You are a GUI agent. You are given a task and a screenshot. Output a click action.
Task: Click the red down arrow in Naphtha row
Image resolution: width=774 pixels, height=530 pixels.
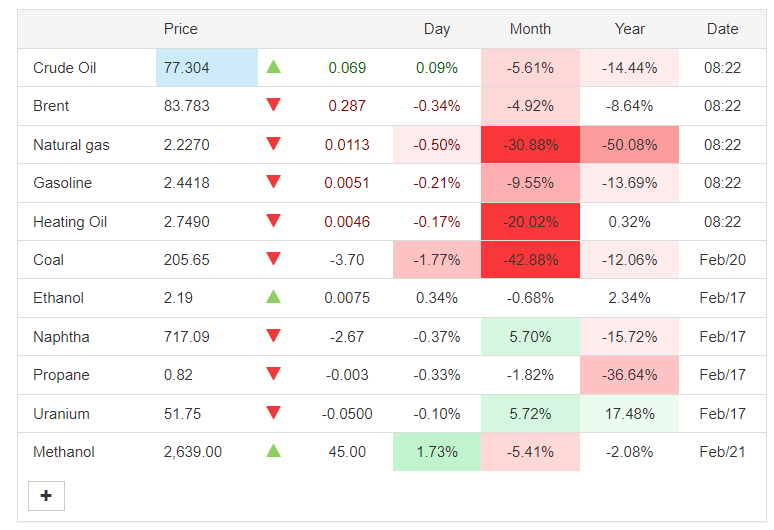point(273,336)
